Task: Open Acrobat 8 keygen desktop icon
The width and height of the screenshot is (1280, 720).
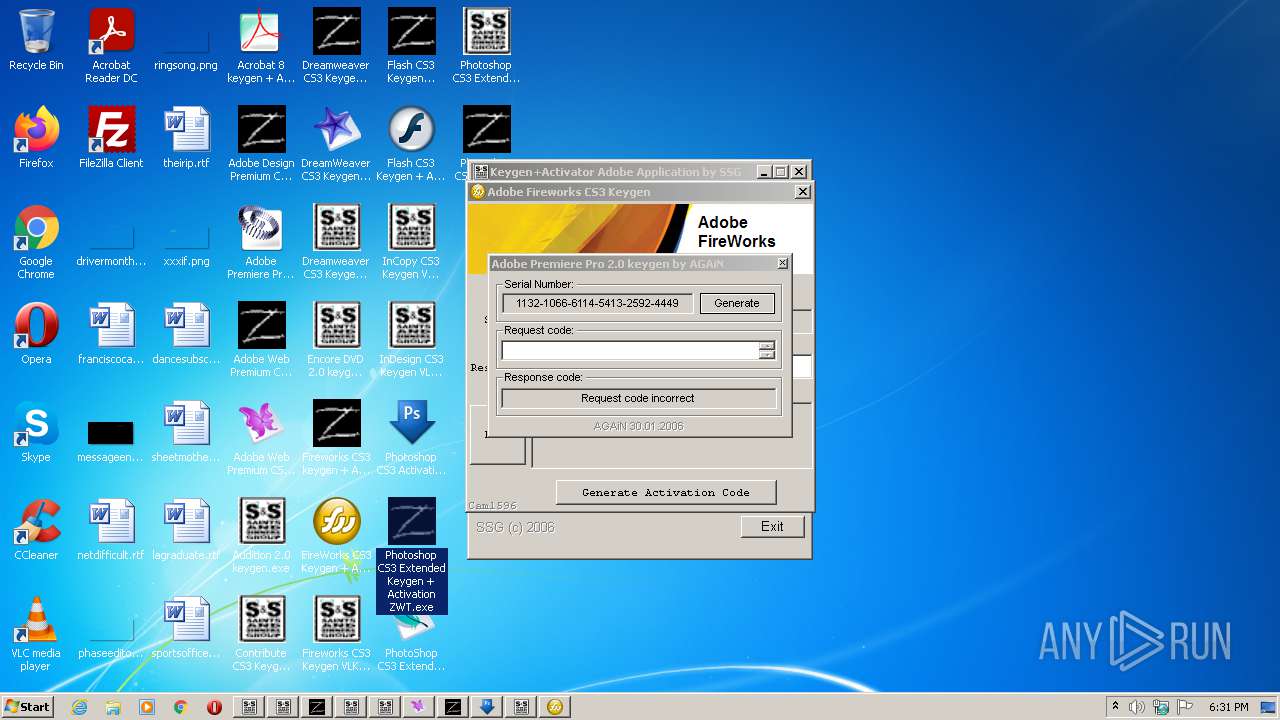Action: pyautogui.click(x=261, y=45)
